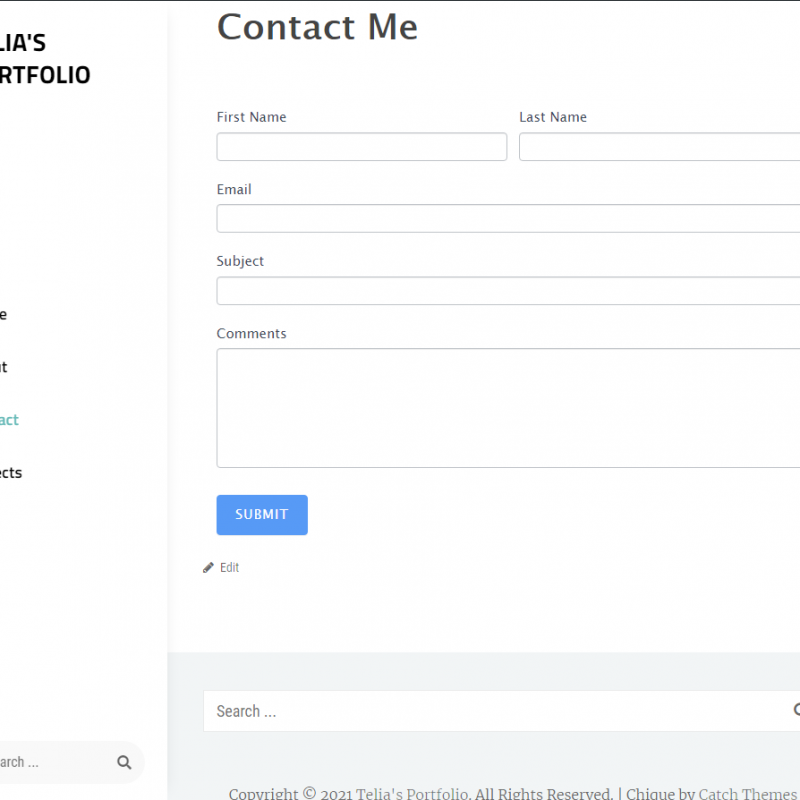The height and width of the screenshot is (800, 800).
Task: Open the Edit link under the contact form
Action: coord(229,567)
